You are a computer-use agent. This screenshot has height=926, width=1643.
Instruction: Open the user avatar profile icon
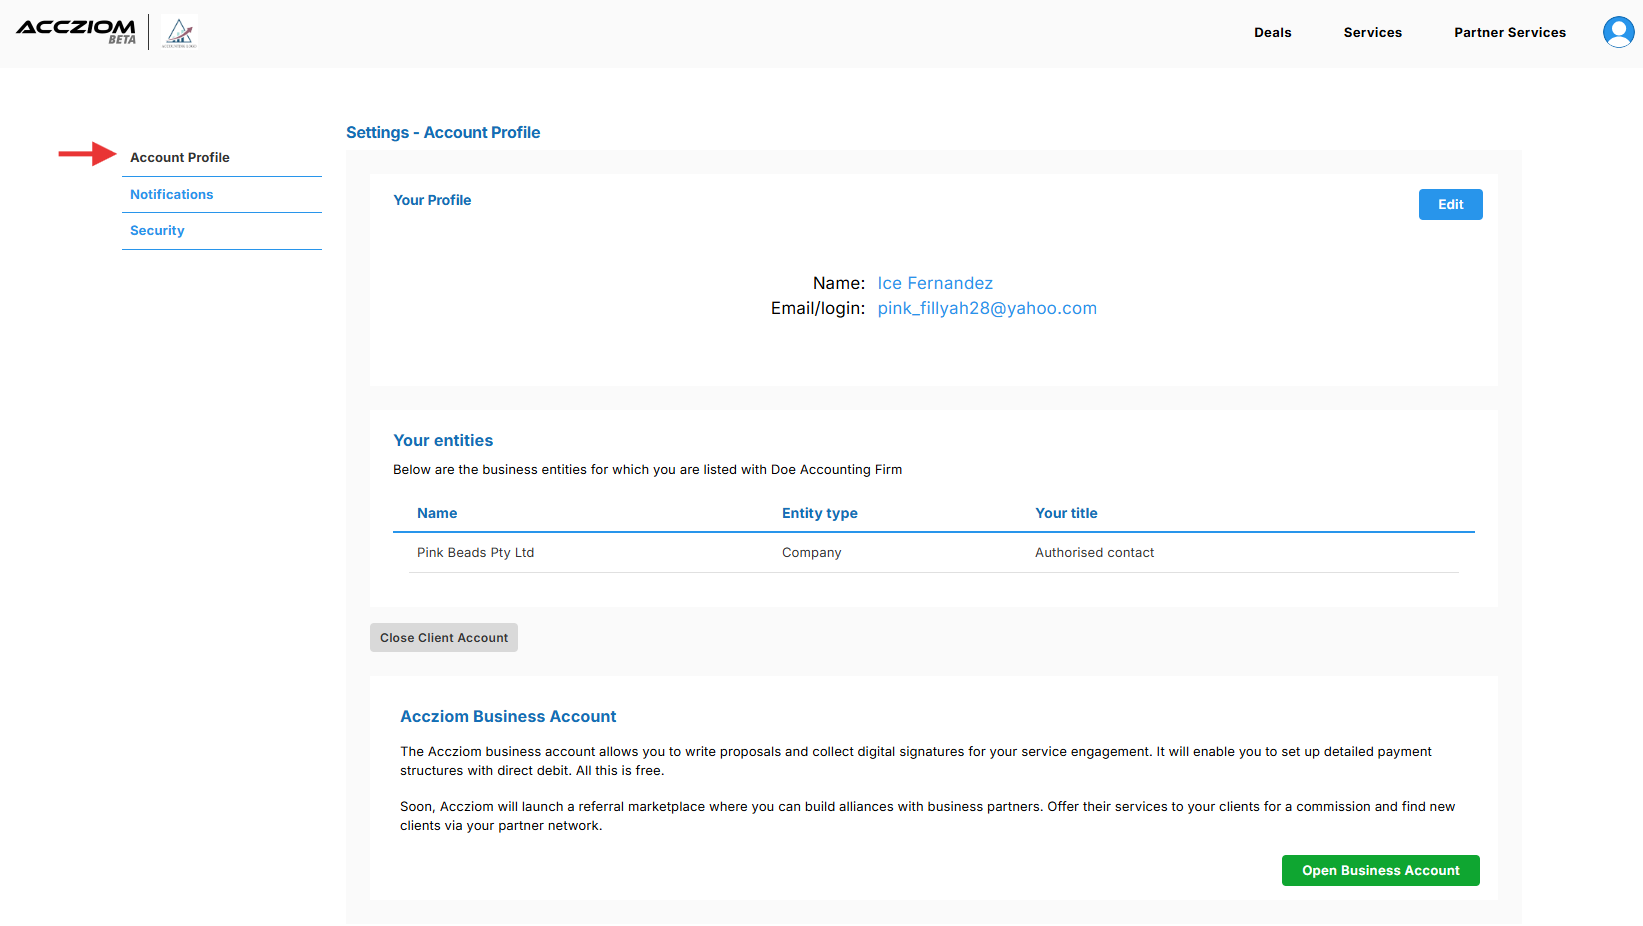pyautogui.click(x=1618, y=32)
